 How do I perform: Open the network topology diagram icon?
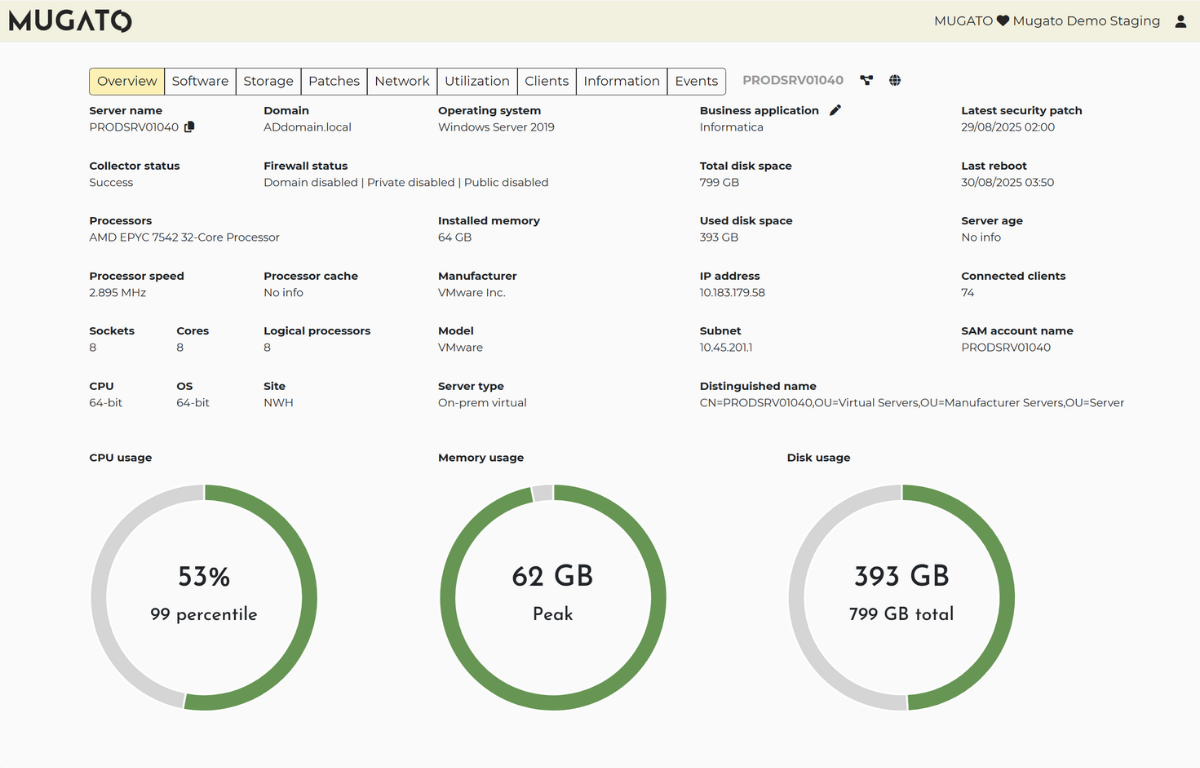(x=866, y=81)
